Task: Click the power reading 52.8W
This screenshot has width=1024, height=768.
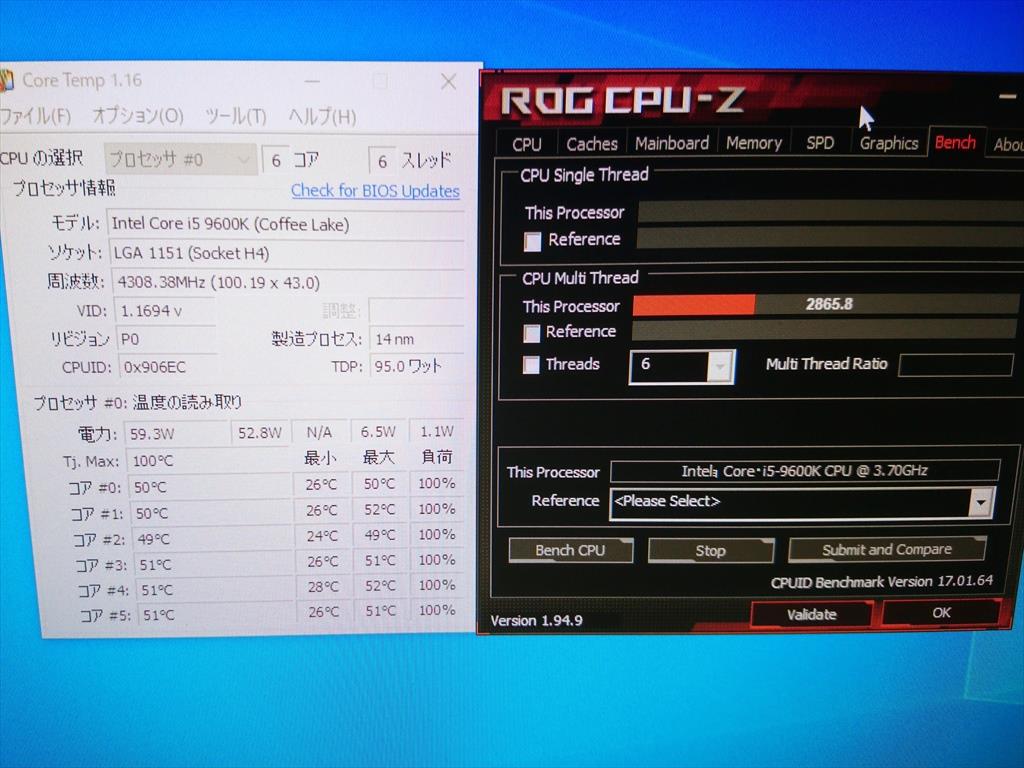Action: click(260, 433)
